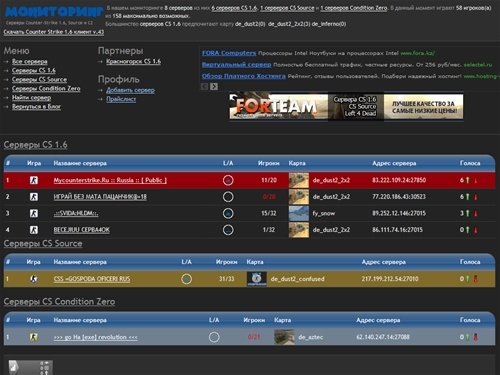The height and width of the screenshot is (375, 500).
Task: Click the CS 1.6 game icon for Mycounterstrike.Ru
Action: point(34,180)
